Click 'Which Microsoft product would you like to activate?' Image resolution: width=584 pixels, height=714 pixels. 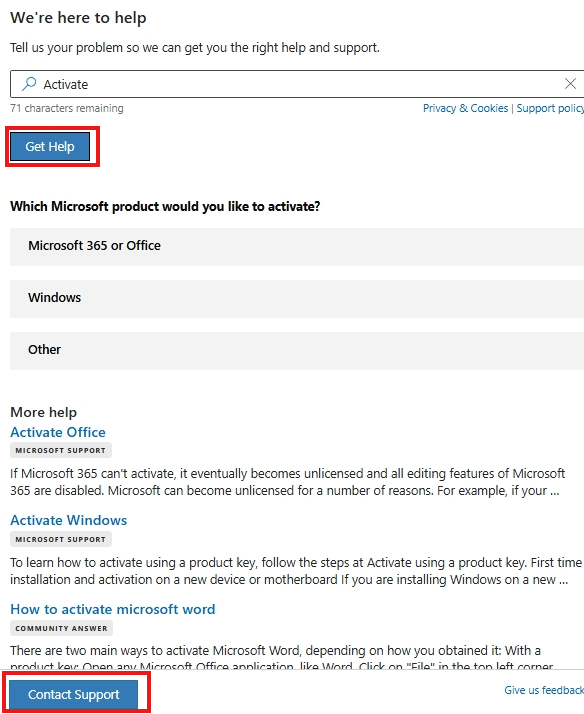[165, 206]
